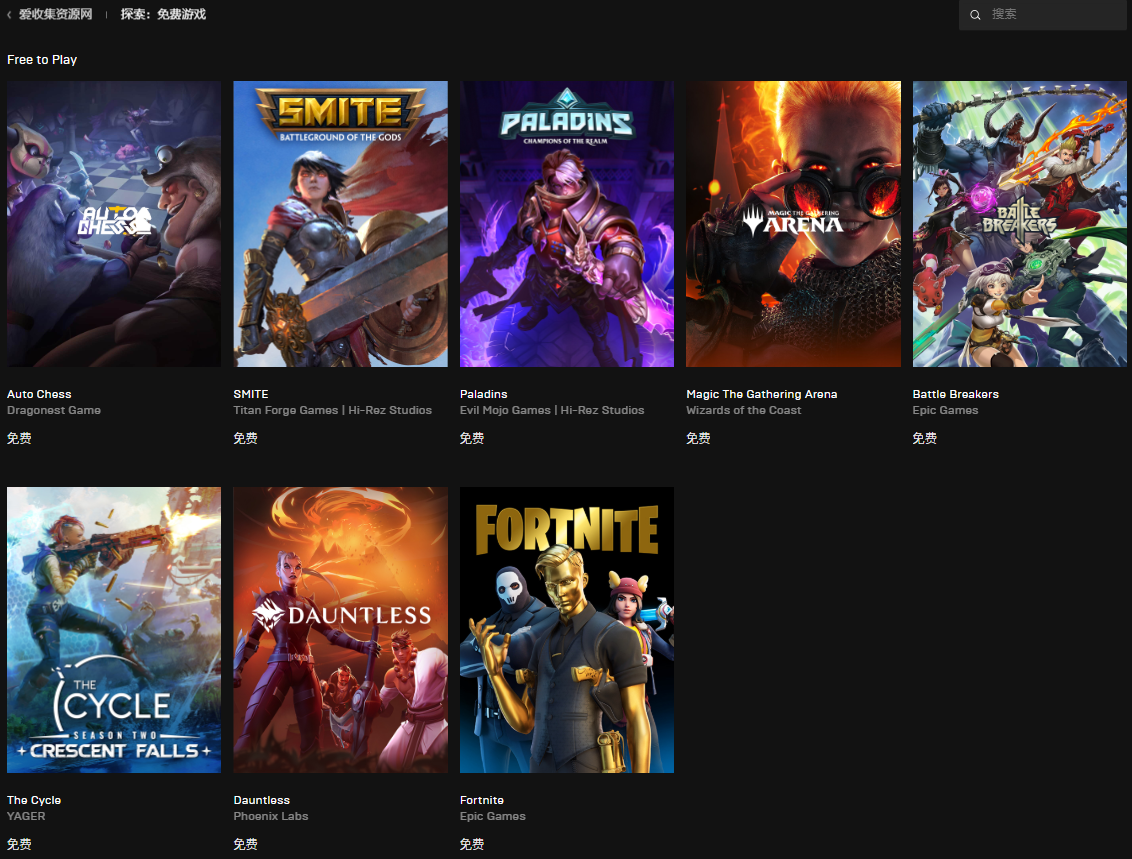Click 免费 price under SMITE
Image resolution: width=1132 pixels, height=859 pixels.
coord(245,438)
